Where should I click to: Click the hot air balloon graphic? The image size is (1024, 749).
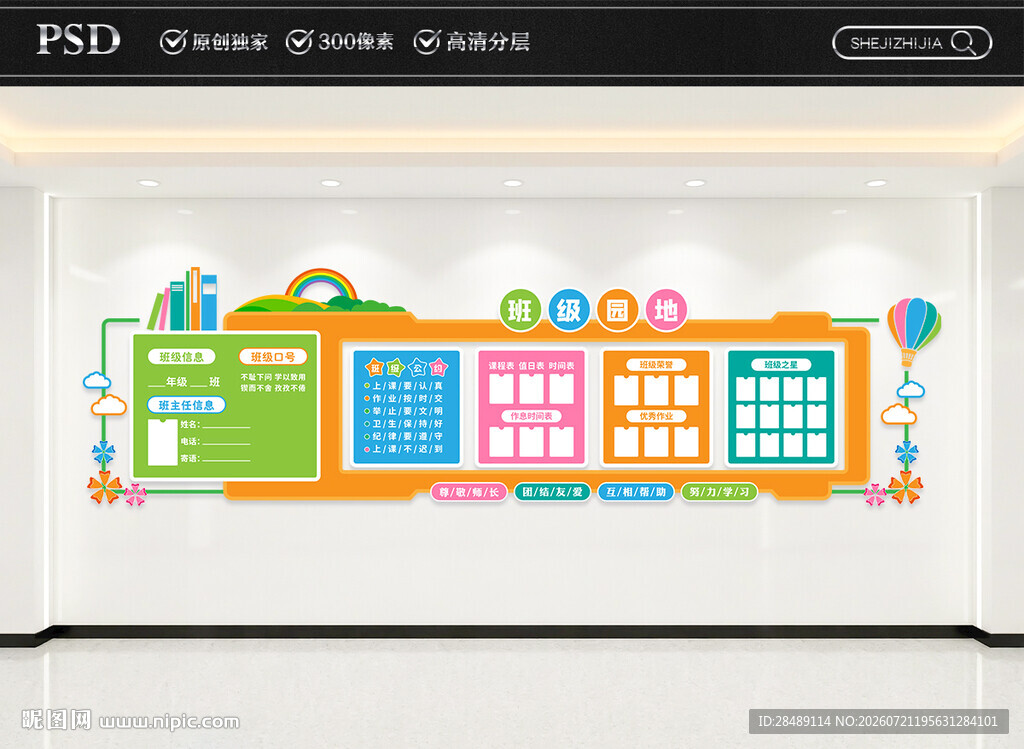(x=914, y=330)
